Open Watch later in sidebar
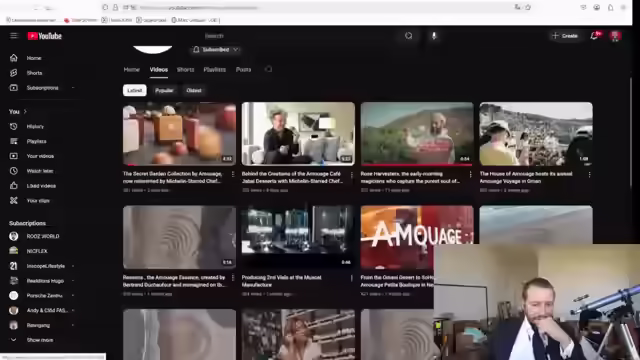The image size is (640, 360). pos(40,171)
